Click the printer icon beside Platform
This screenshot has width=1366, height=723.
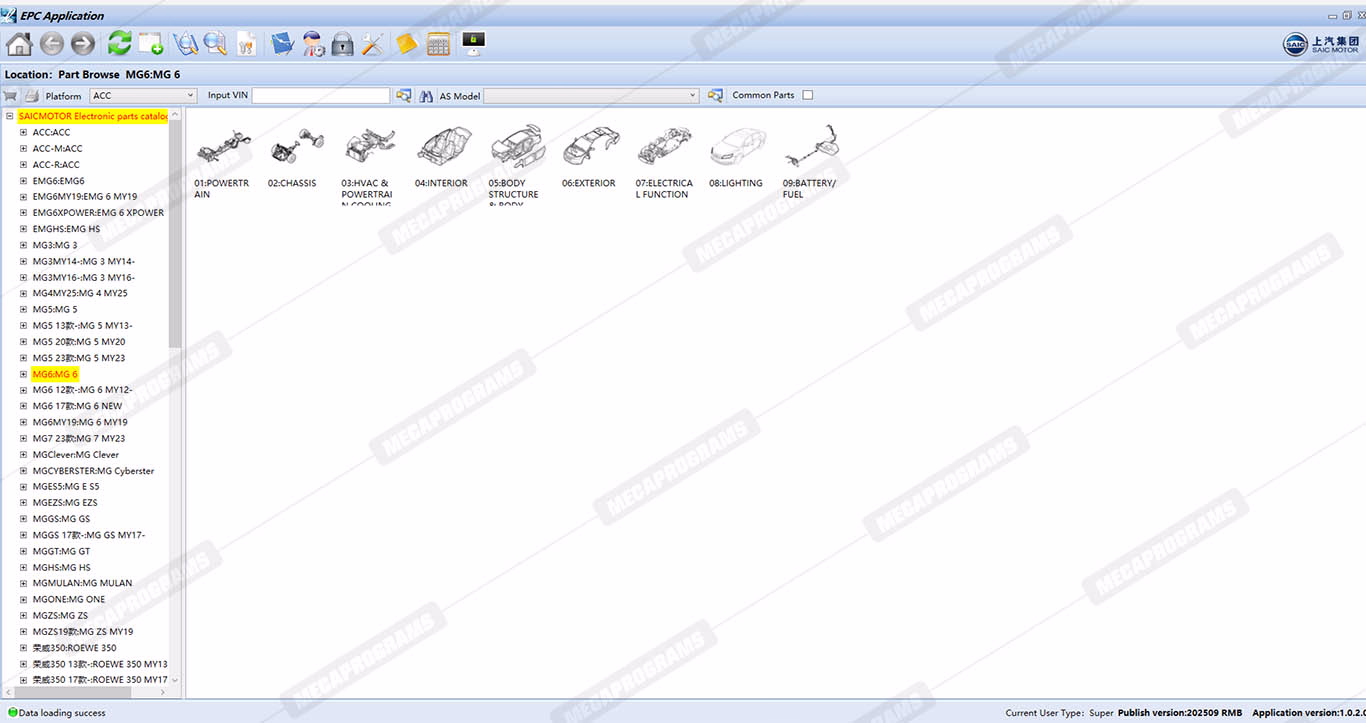pyautogui.click(x=32, y=96)
